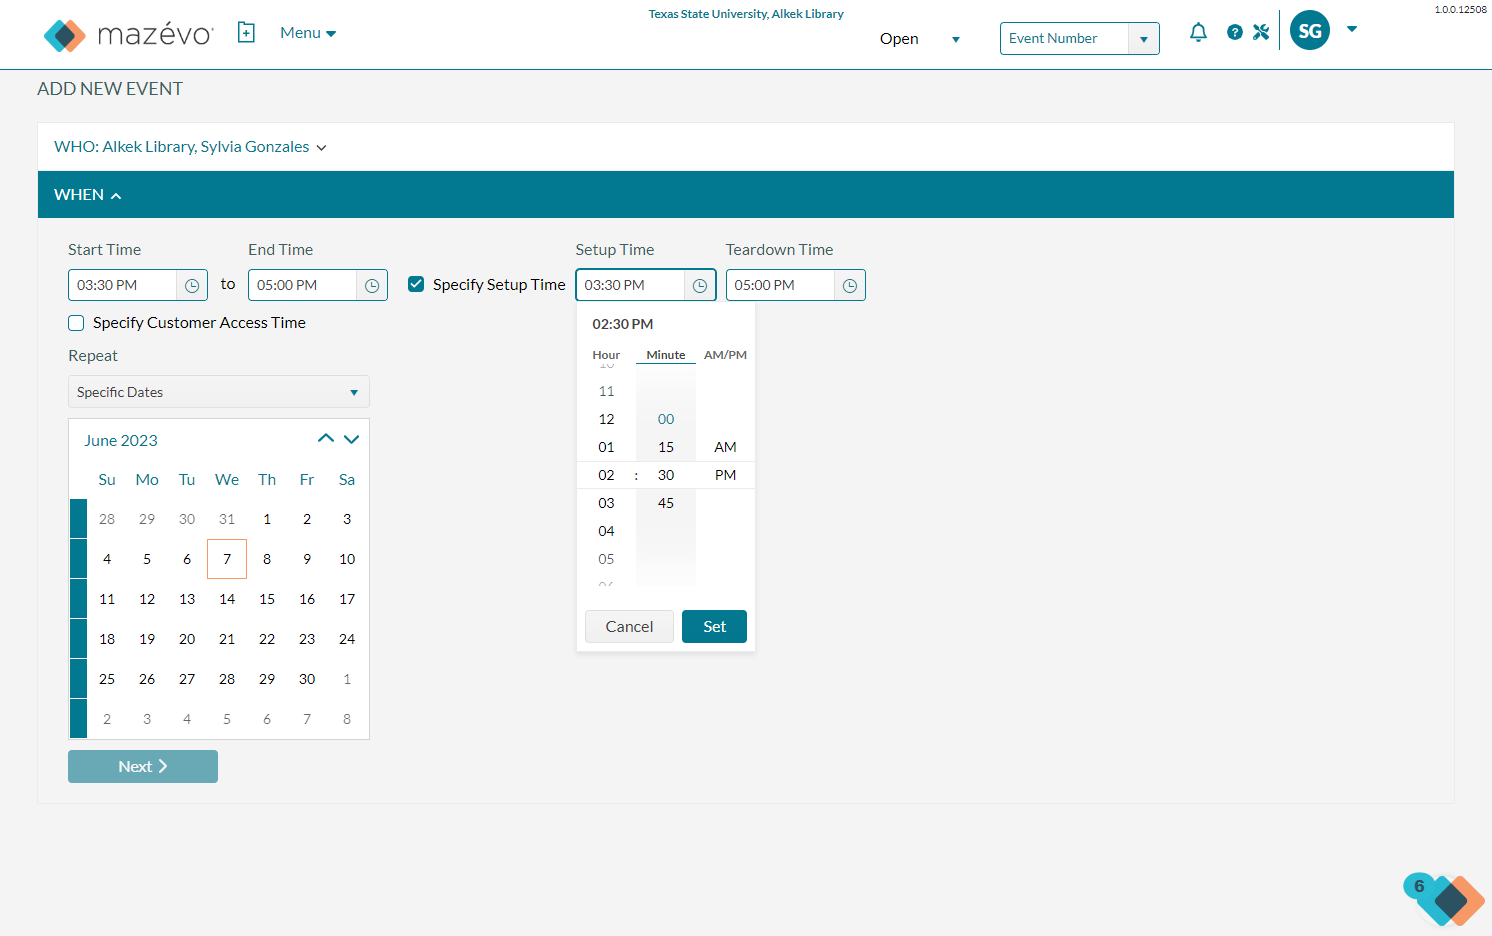This screenshot has width=1492, height=936.
Task: Click Set to confirm the time
Action: (x=714, y=627)
